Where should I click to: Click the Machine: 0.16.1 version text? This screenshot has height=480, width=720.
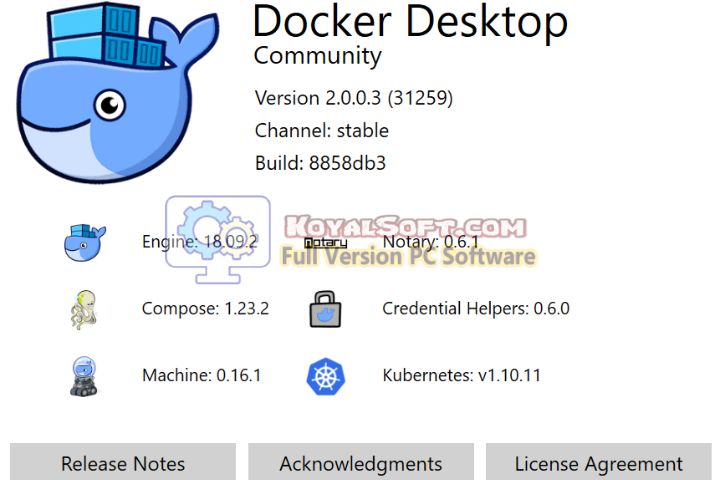[x=202, y=375]
